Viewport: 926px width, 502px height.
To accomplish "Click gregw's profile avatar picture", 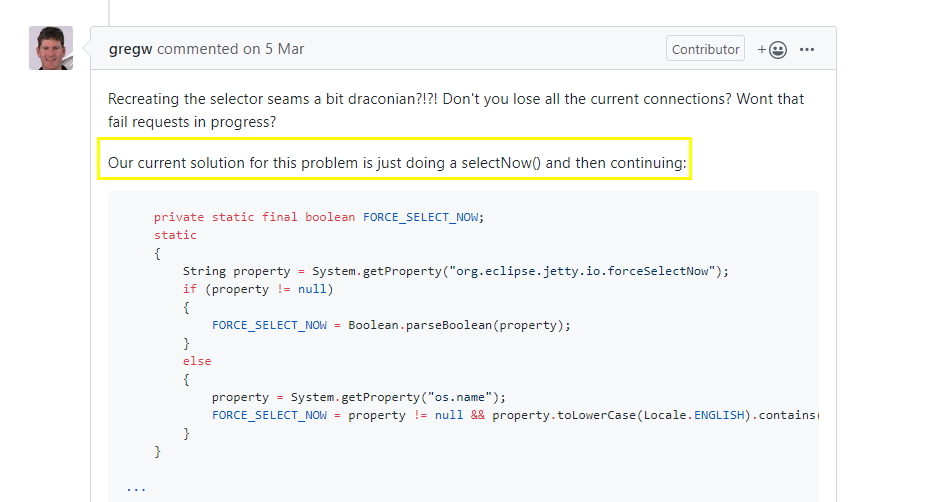I will [x=50, y=47].
